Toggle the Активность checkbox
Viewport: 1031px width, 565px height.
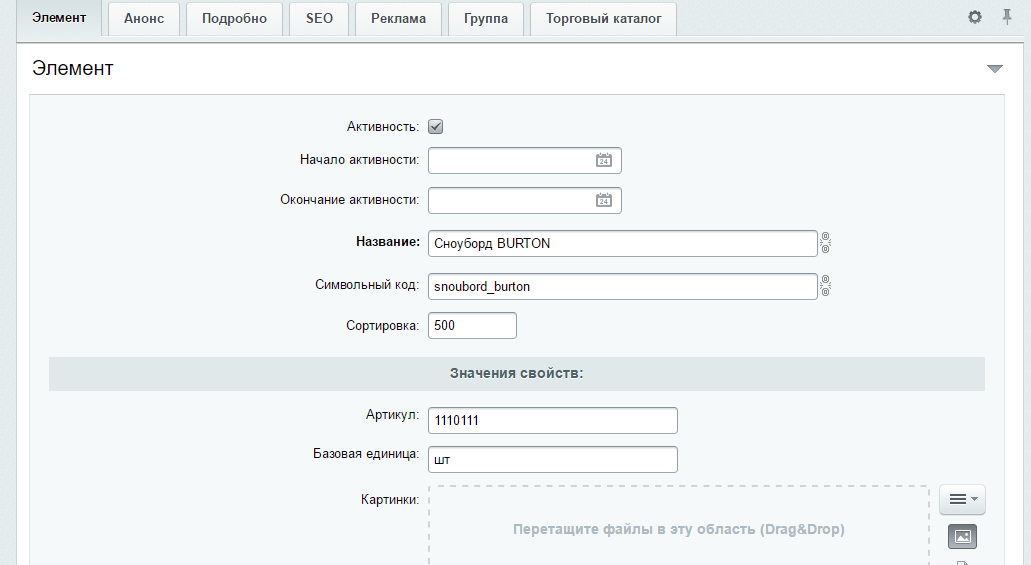click(435, 127)
